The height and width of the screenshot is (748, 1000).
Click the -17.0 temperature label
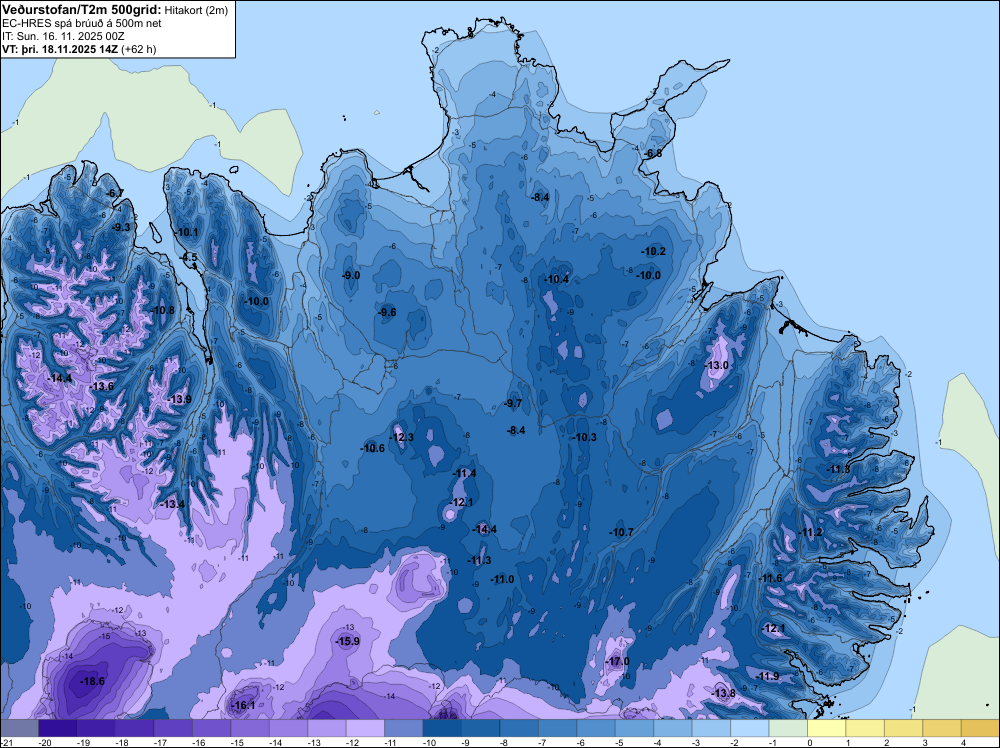click(617, 661)
